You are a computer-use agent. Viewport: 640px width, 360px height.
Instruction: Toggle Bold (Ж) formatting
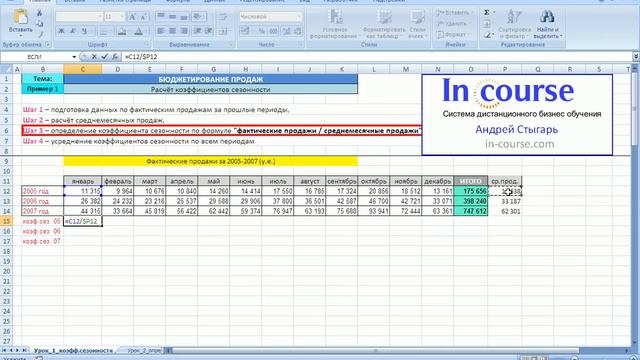pyautogui.click(x=61, y=31)
